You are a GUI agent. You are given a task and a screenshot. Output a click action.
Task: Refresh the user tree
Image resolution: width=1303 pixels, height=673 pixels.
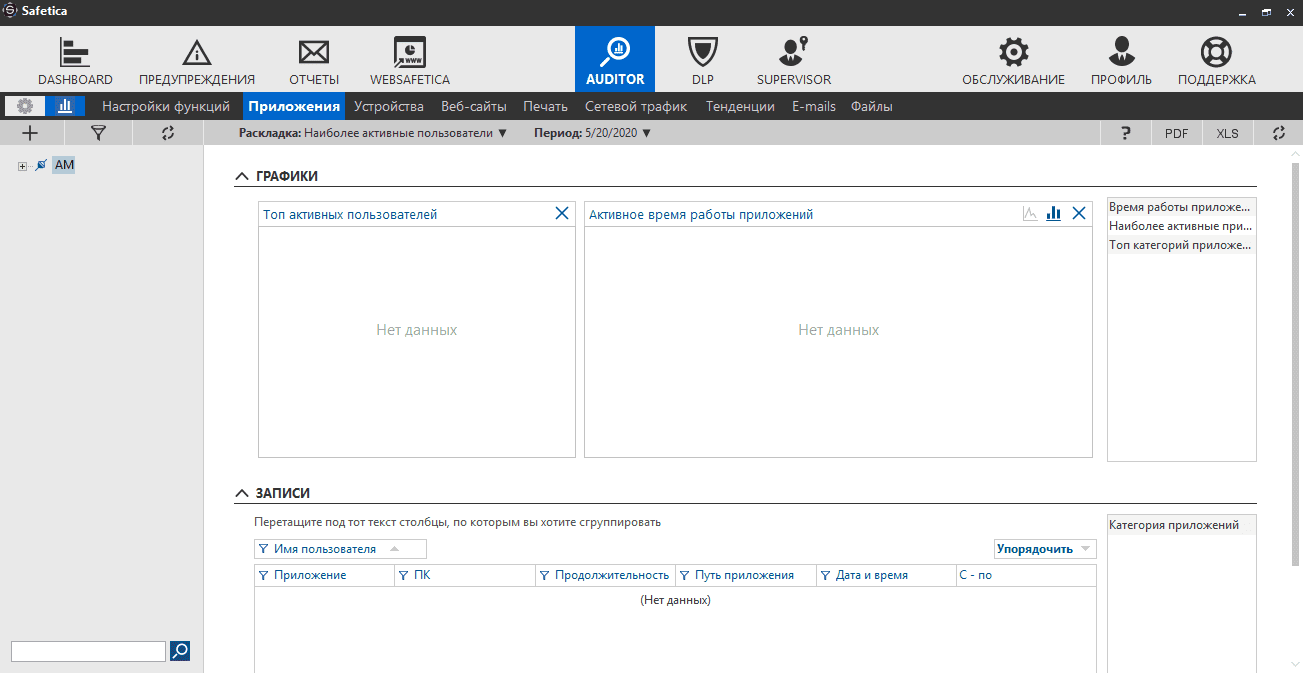tap(167, 132)
